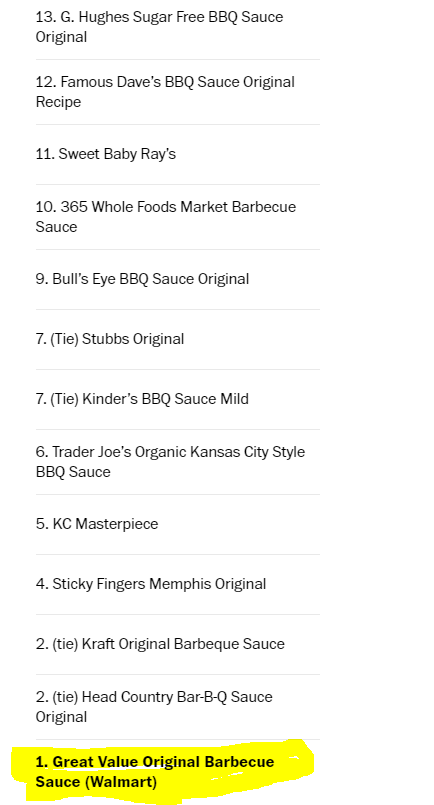
Task: Select 365 Whole Foods Market Barbecue Sauce
Action: tap(166, 217)
